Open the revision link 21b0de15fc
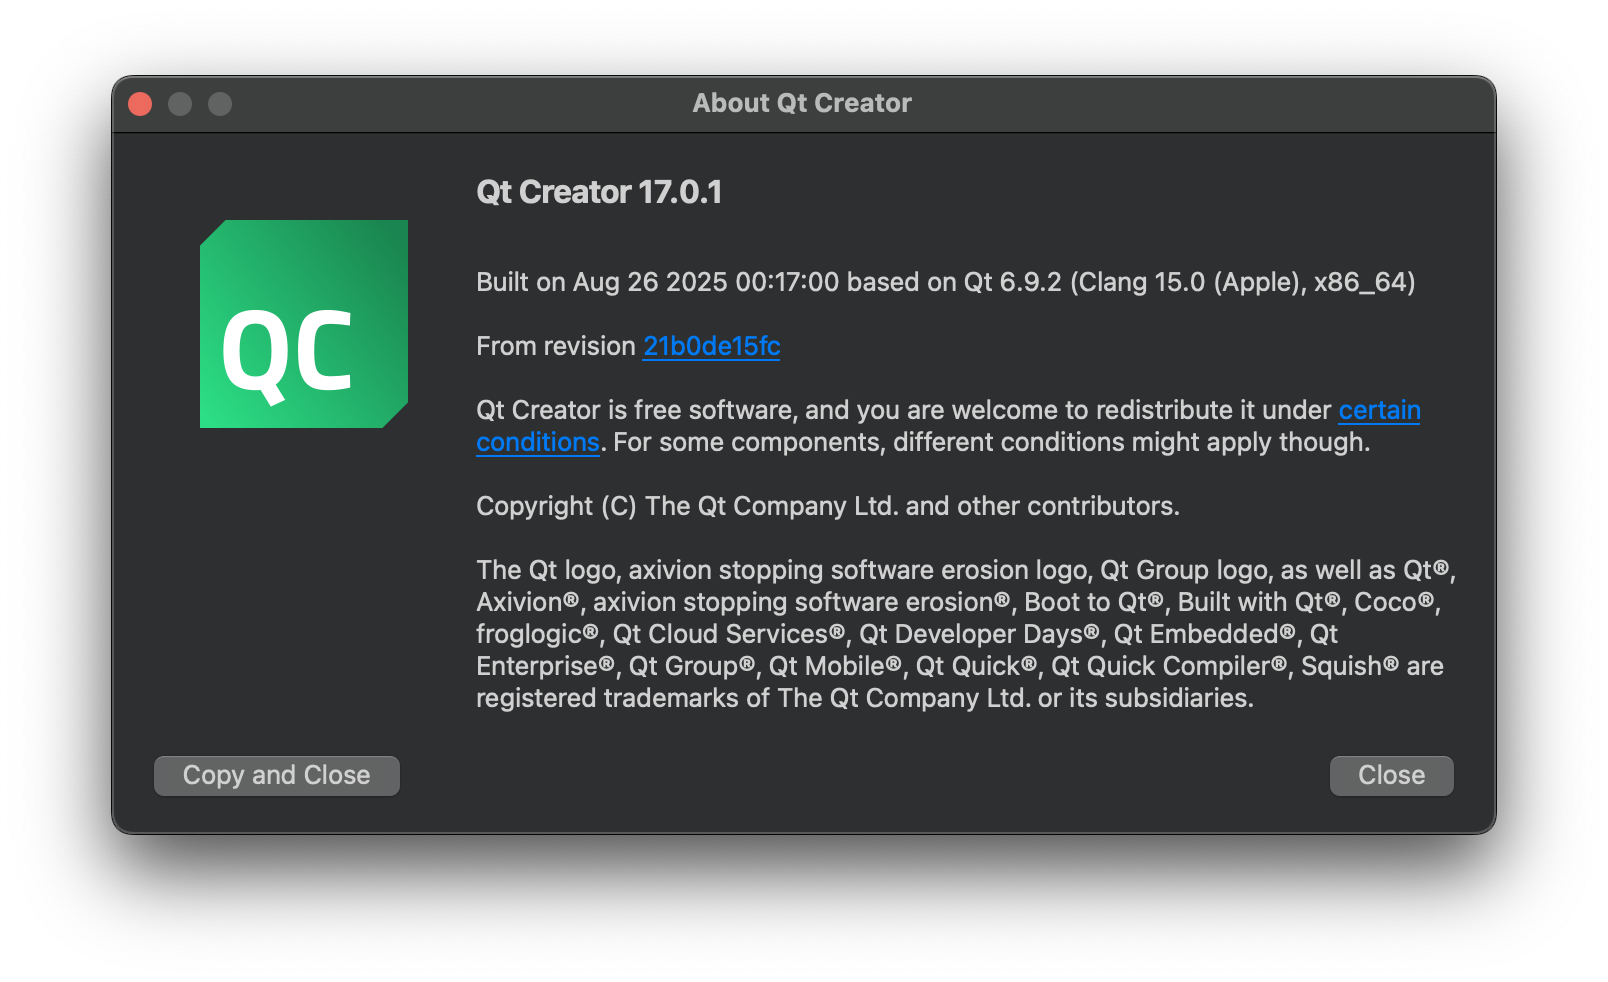The height and width of the screenshot is (982, 1608). [x=711, y=346]
